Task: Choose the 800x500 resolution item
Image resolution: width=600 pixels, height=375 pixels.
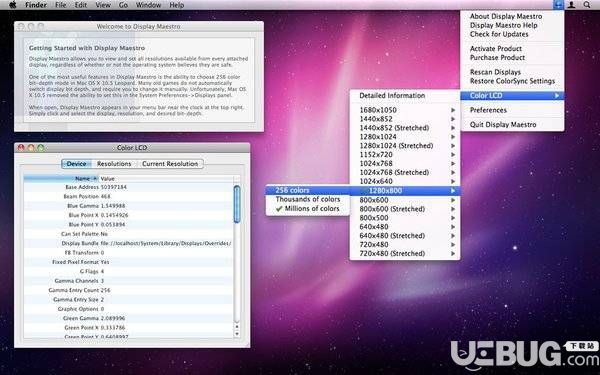Action: click(405, 218)
